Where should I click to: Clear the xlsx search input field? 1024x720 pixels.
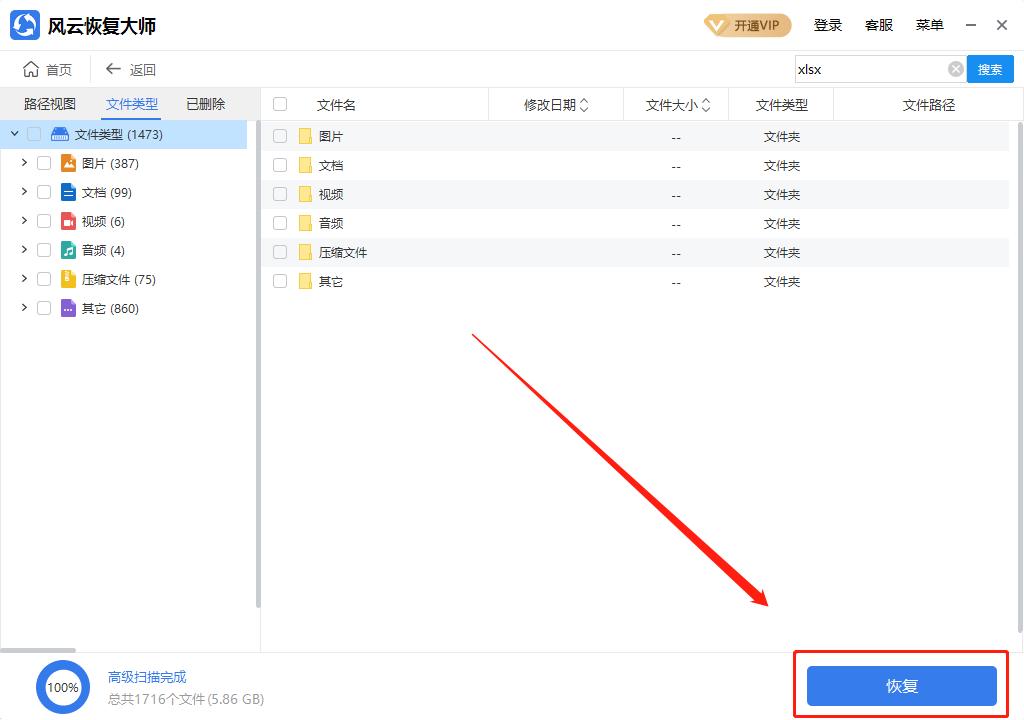pyautogui.click(x=955, y=69)
